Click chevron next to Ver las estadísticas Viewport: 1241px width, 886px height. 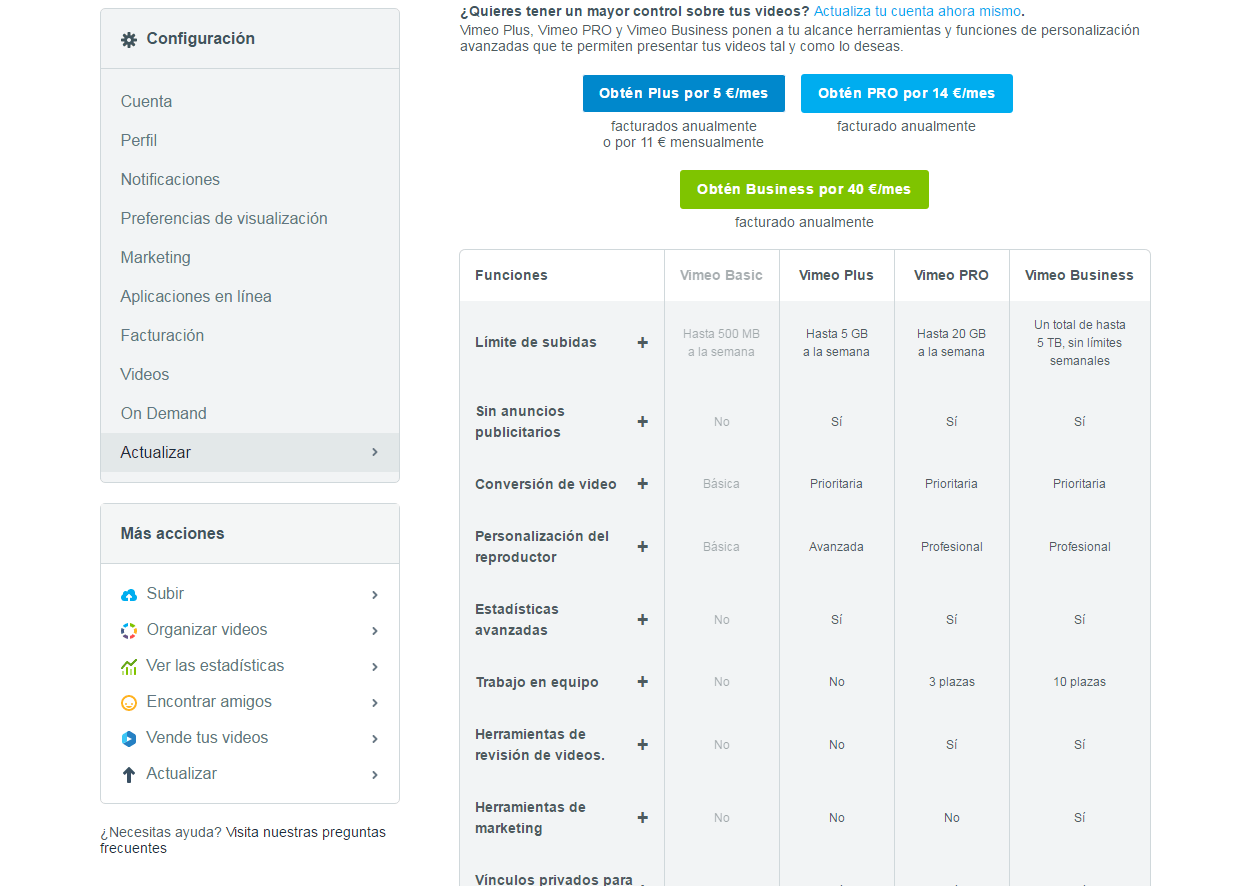[x=375, y=667]
